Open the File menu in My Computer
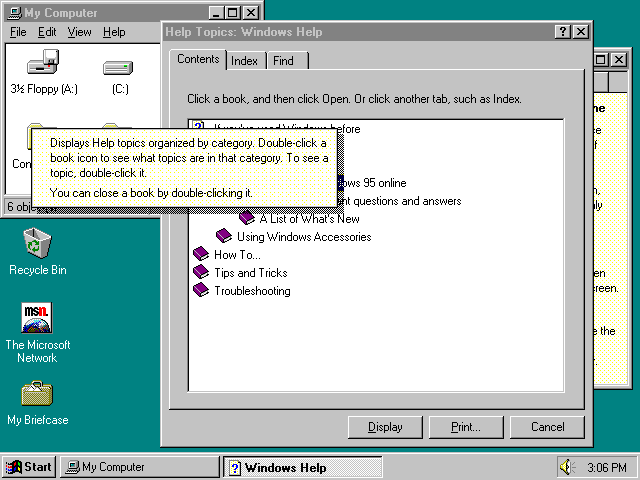This screenshot has height=480, width=640. pos(18,32)
